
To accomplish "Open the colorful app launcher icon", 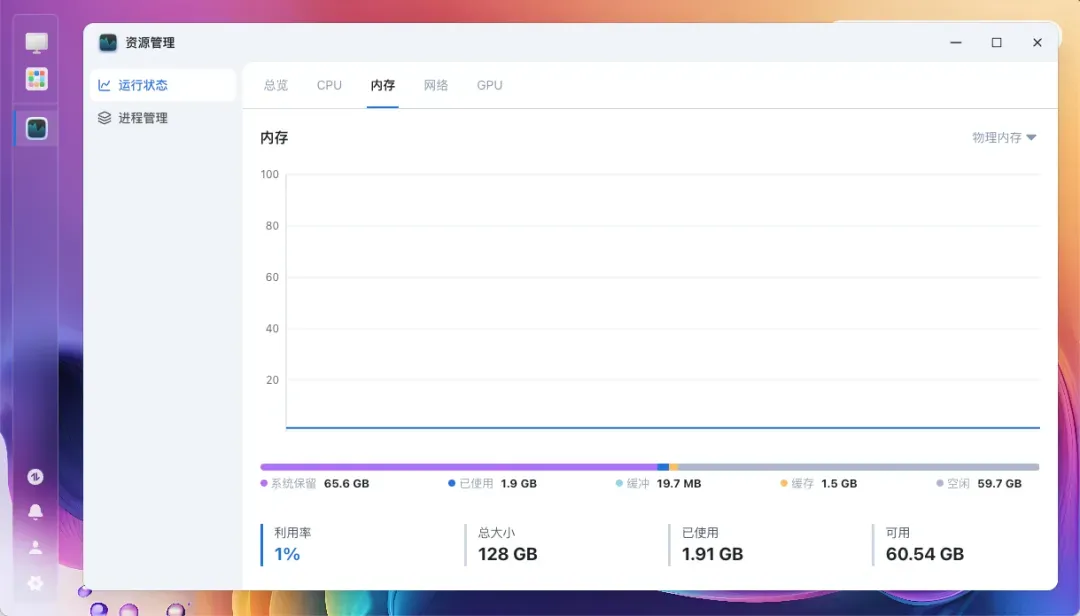I will point(37,79).
